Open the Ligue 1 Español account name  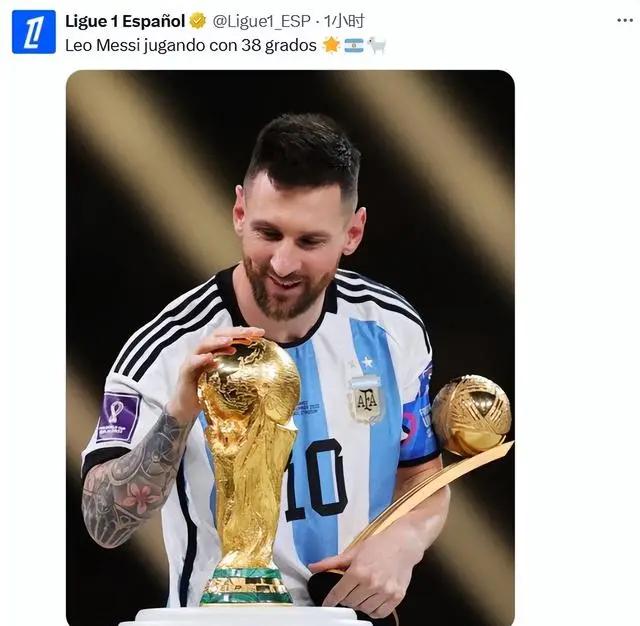(x=125, y=21)
